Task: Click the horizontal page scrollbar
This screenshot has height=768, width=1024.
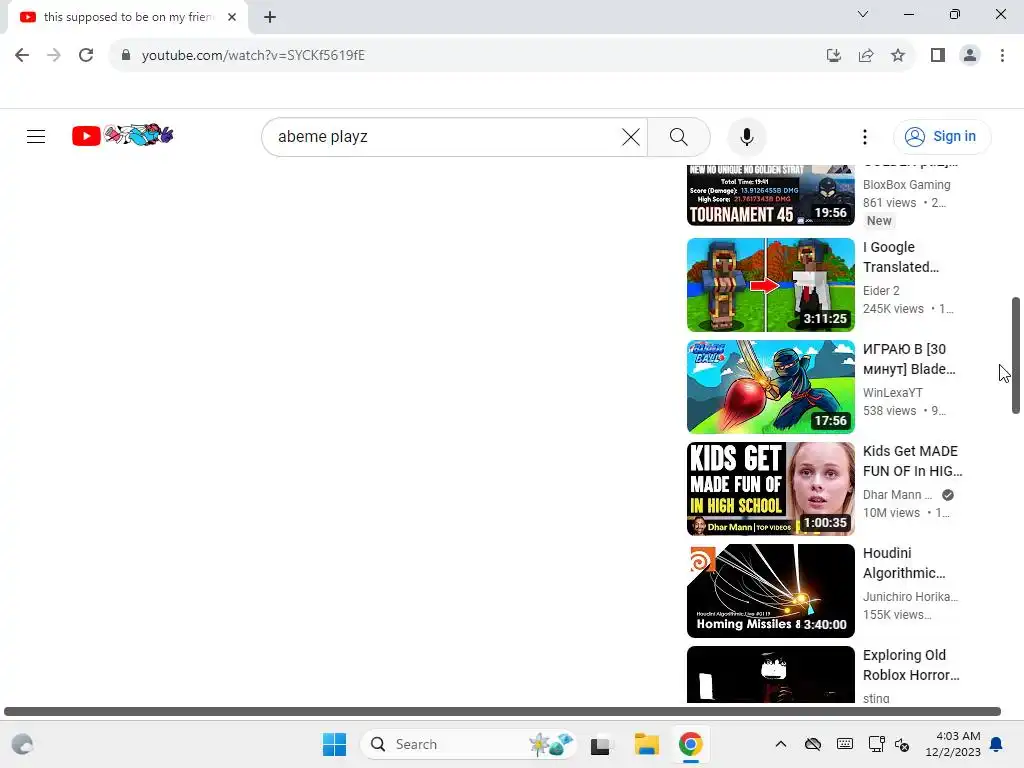Action: coord(502,711)
